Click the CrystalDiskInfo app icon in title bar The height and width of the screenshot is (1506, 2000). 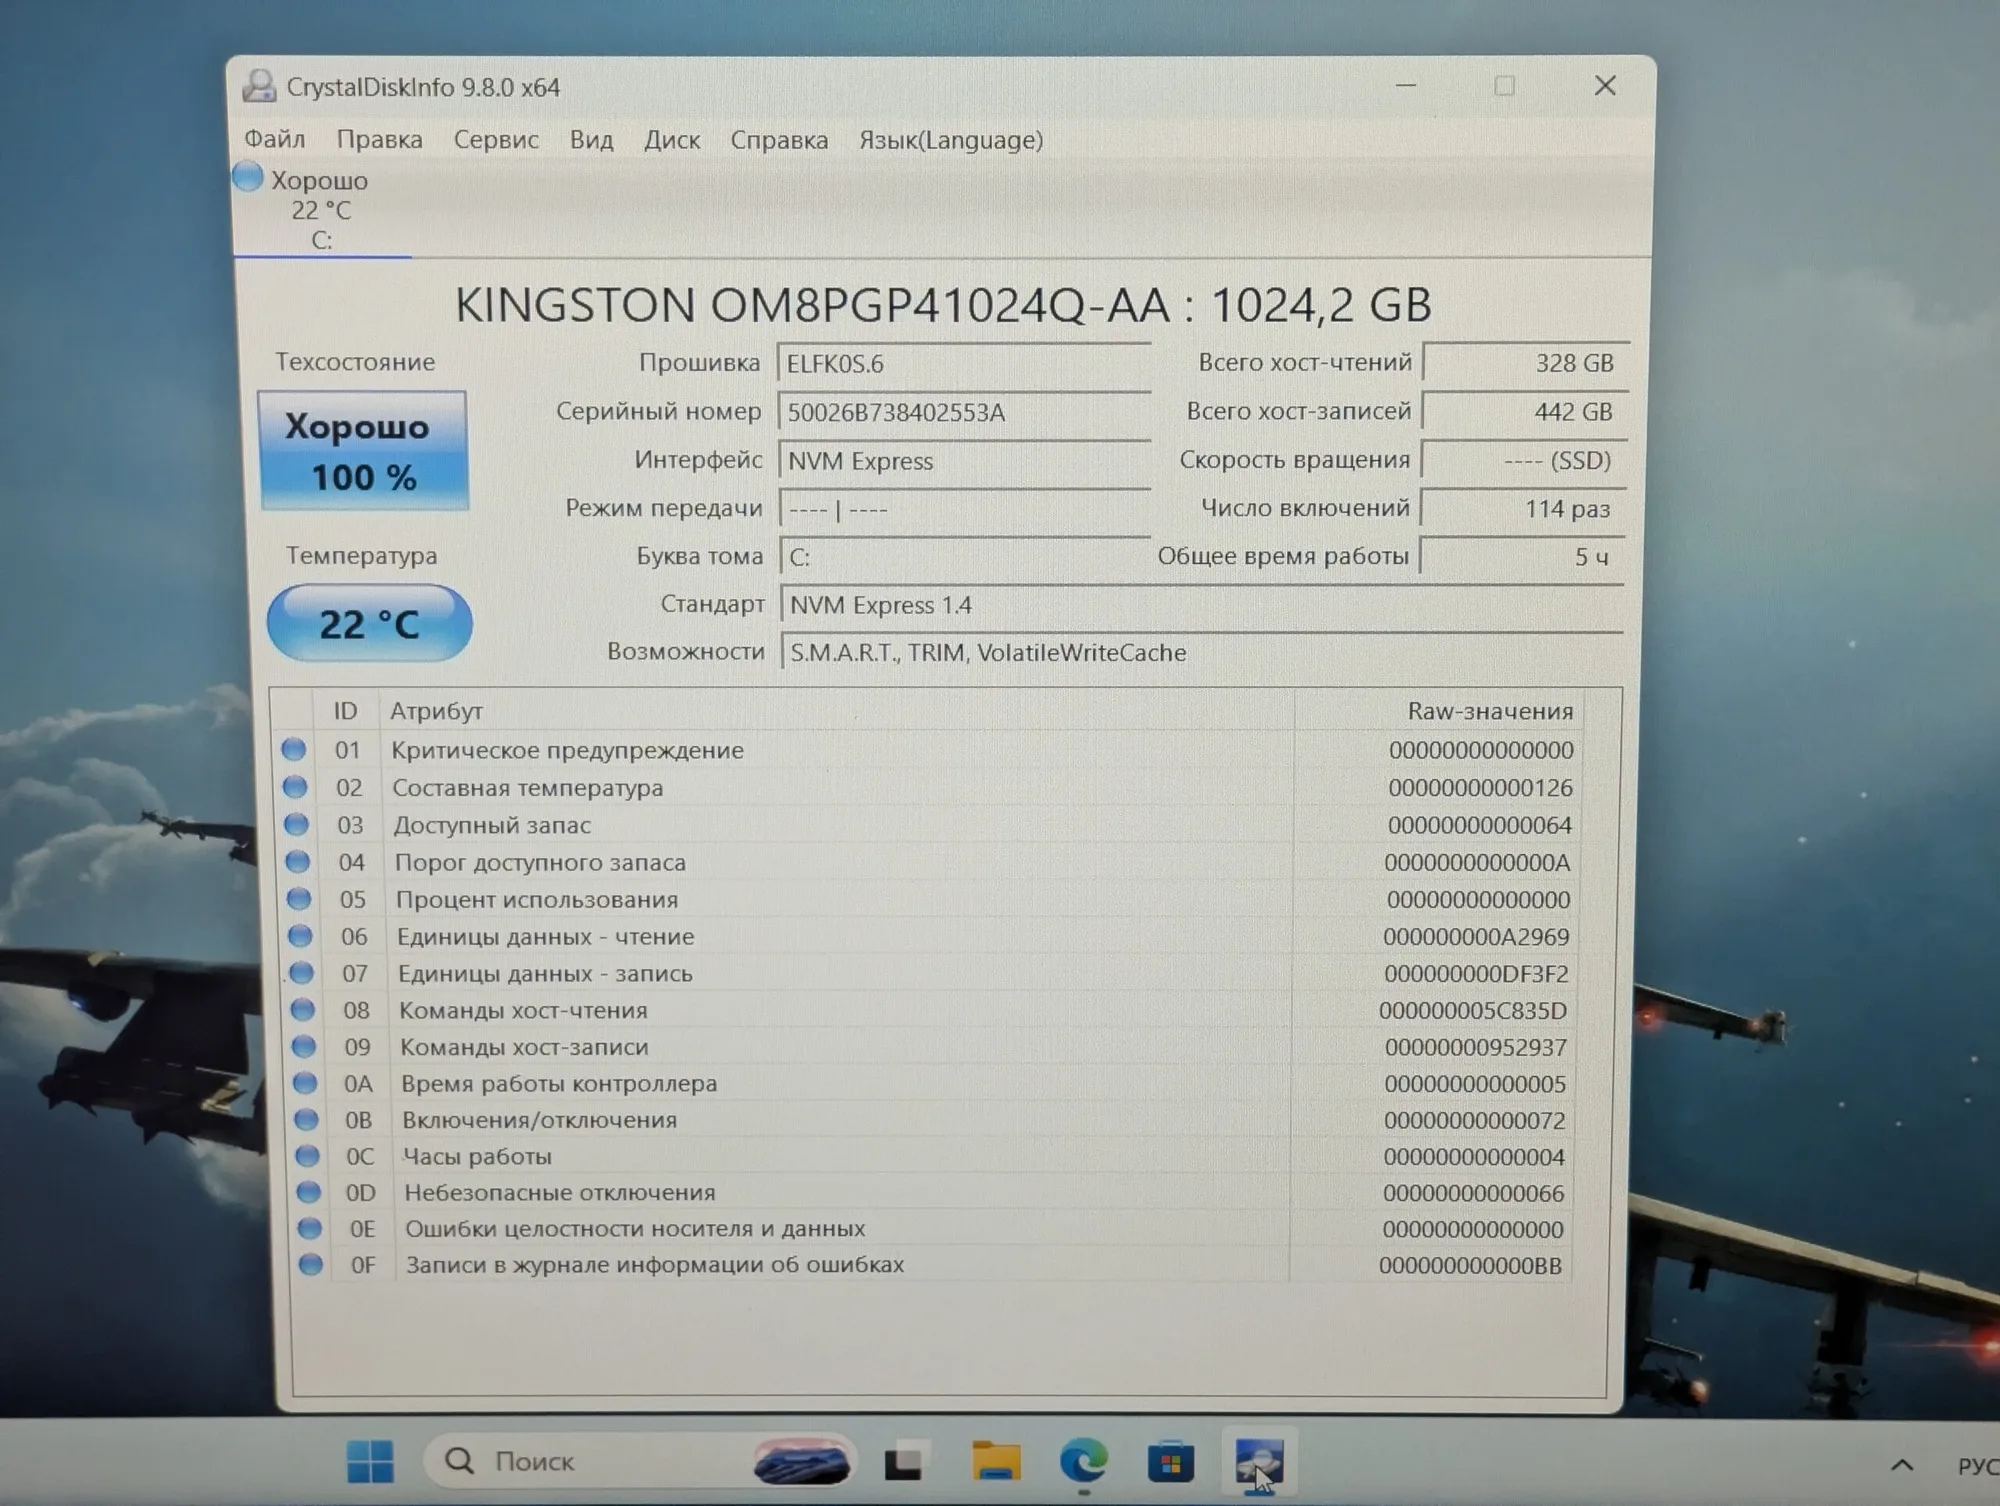click(259, 86)
